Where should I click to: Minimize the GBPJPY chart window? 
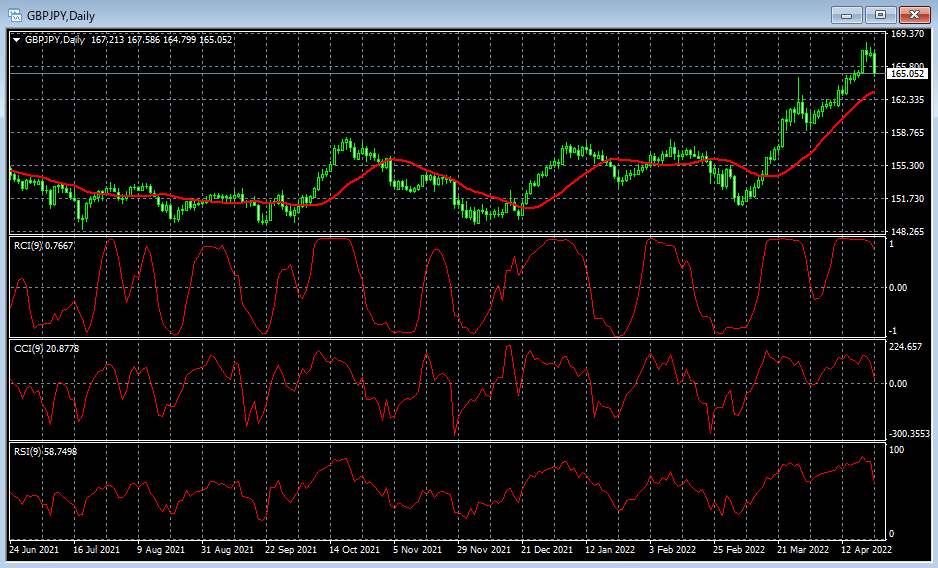click(849, 15)
